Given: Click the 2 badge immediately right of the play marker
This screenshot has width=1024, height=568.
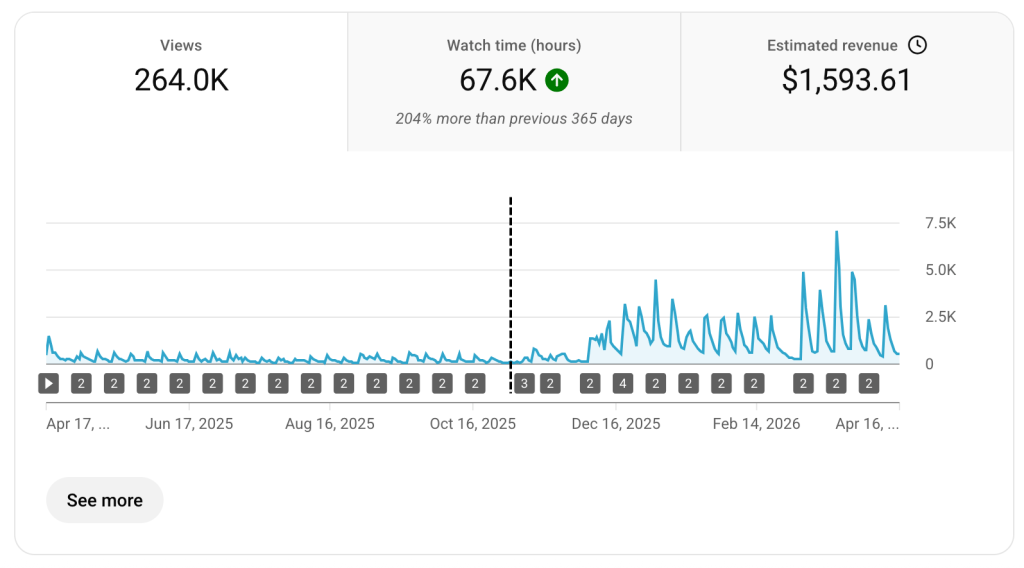Looking at the screenshot, I should coord(82,383).
